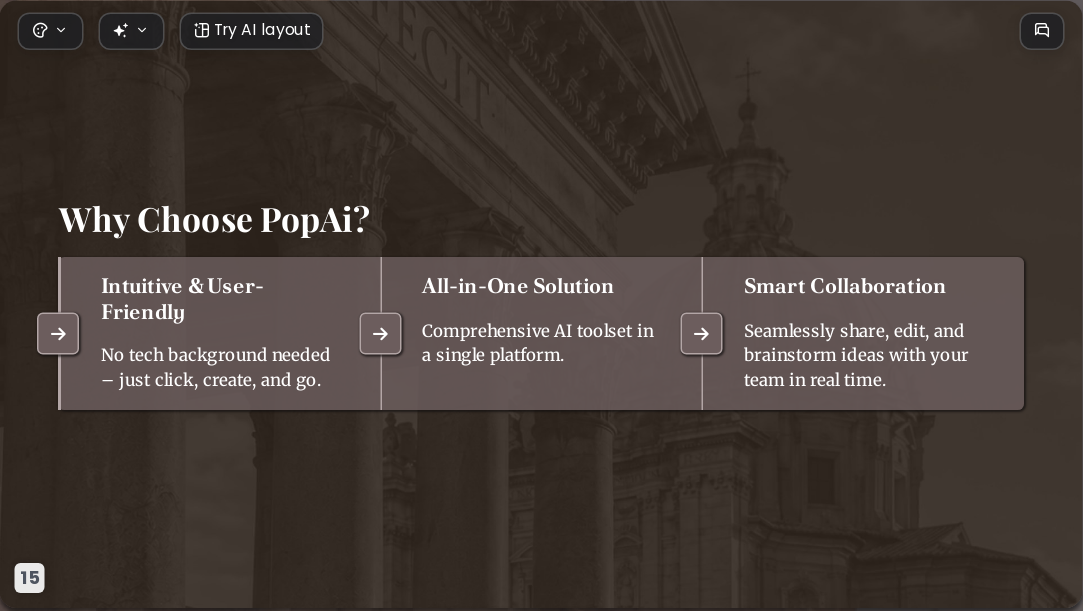This screenshot has height=611, width=1083.
Task: Select the "Smart Collaboration" heading
Action: (845, 287)
